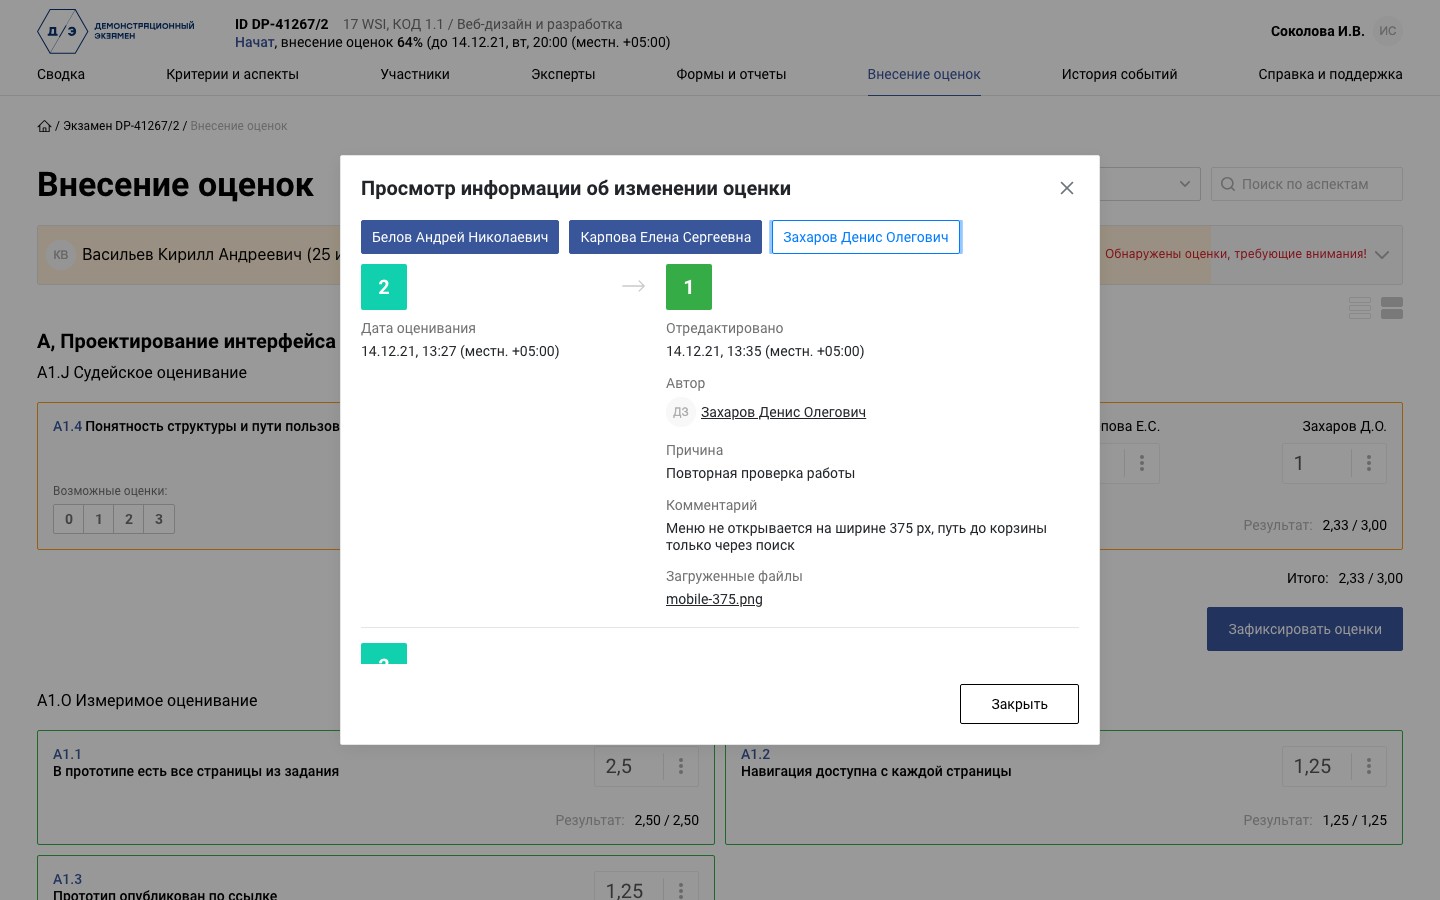Click the Демонстрационный экзамен logo
Viewport: 1440px width, 900px height.
(116, 31)
